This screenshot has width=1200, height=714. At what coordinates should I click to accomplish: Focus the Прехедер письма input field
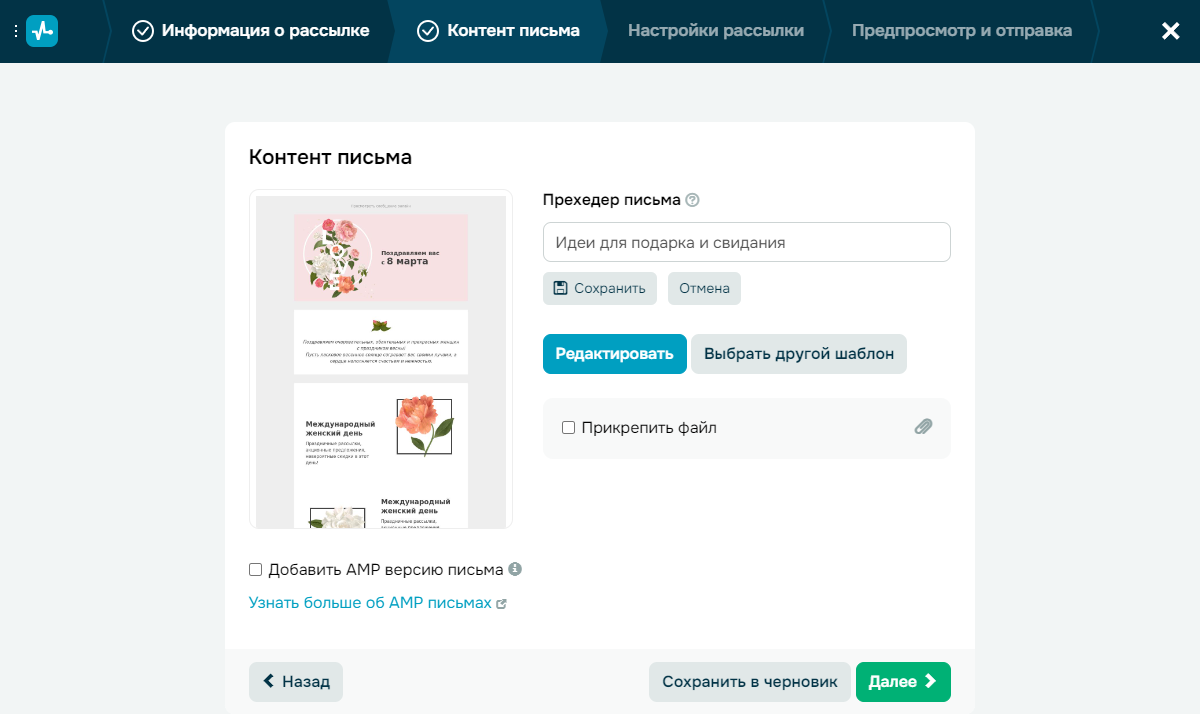point(746,242)
